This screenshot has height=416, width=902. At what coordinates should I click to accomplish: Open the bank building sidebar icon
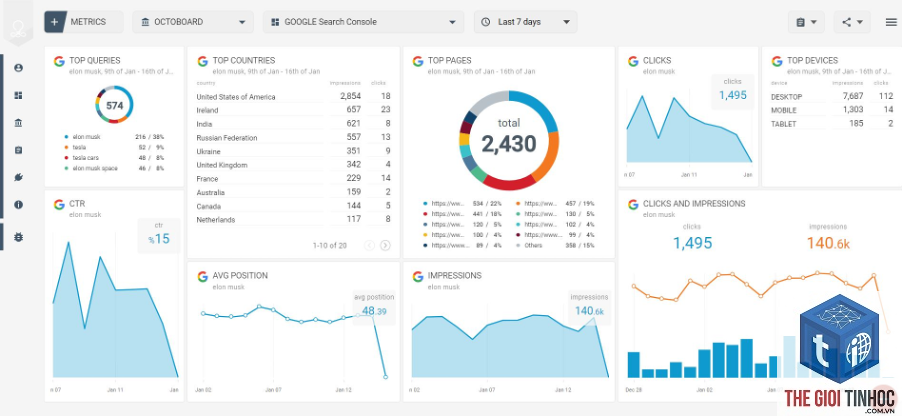click(18, 123)
